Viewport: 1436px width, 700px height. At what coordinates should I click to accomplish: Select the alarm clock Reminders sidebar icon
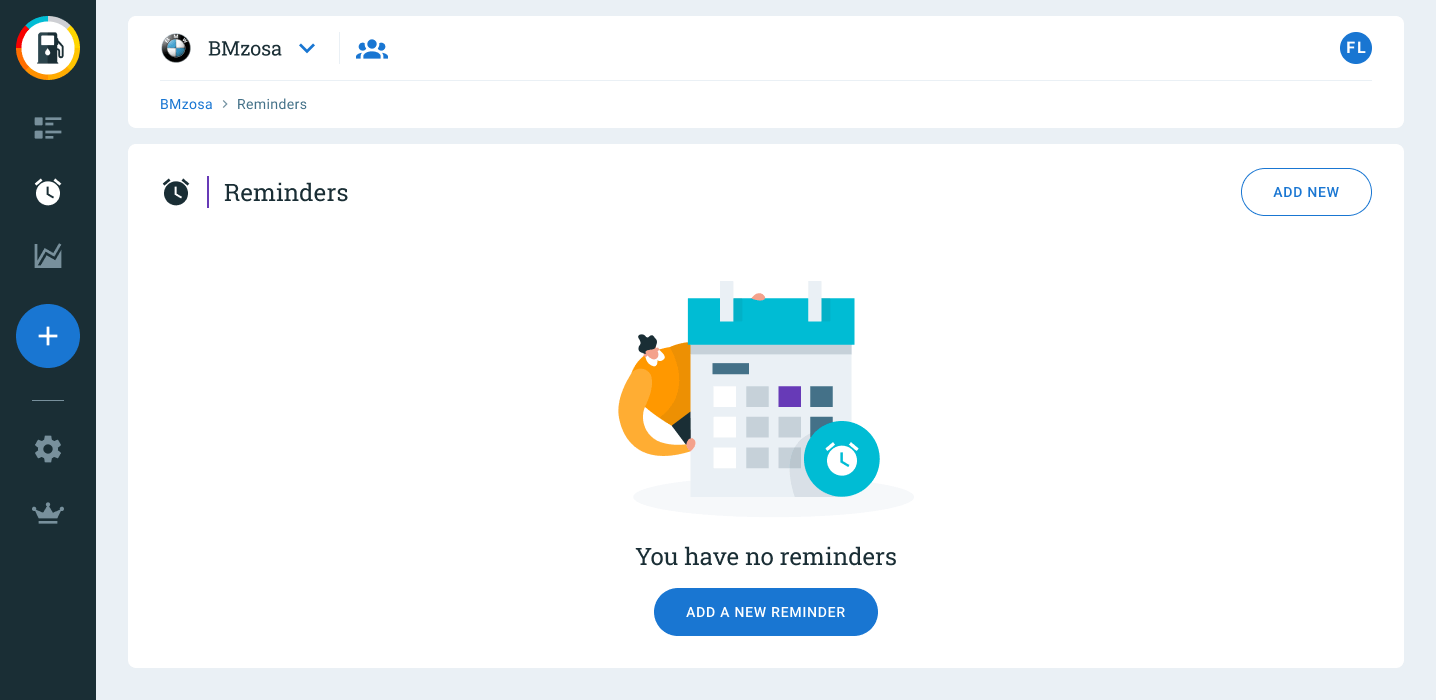click(48, 192)
